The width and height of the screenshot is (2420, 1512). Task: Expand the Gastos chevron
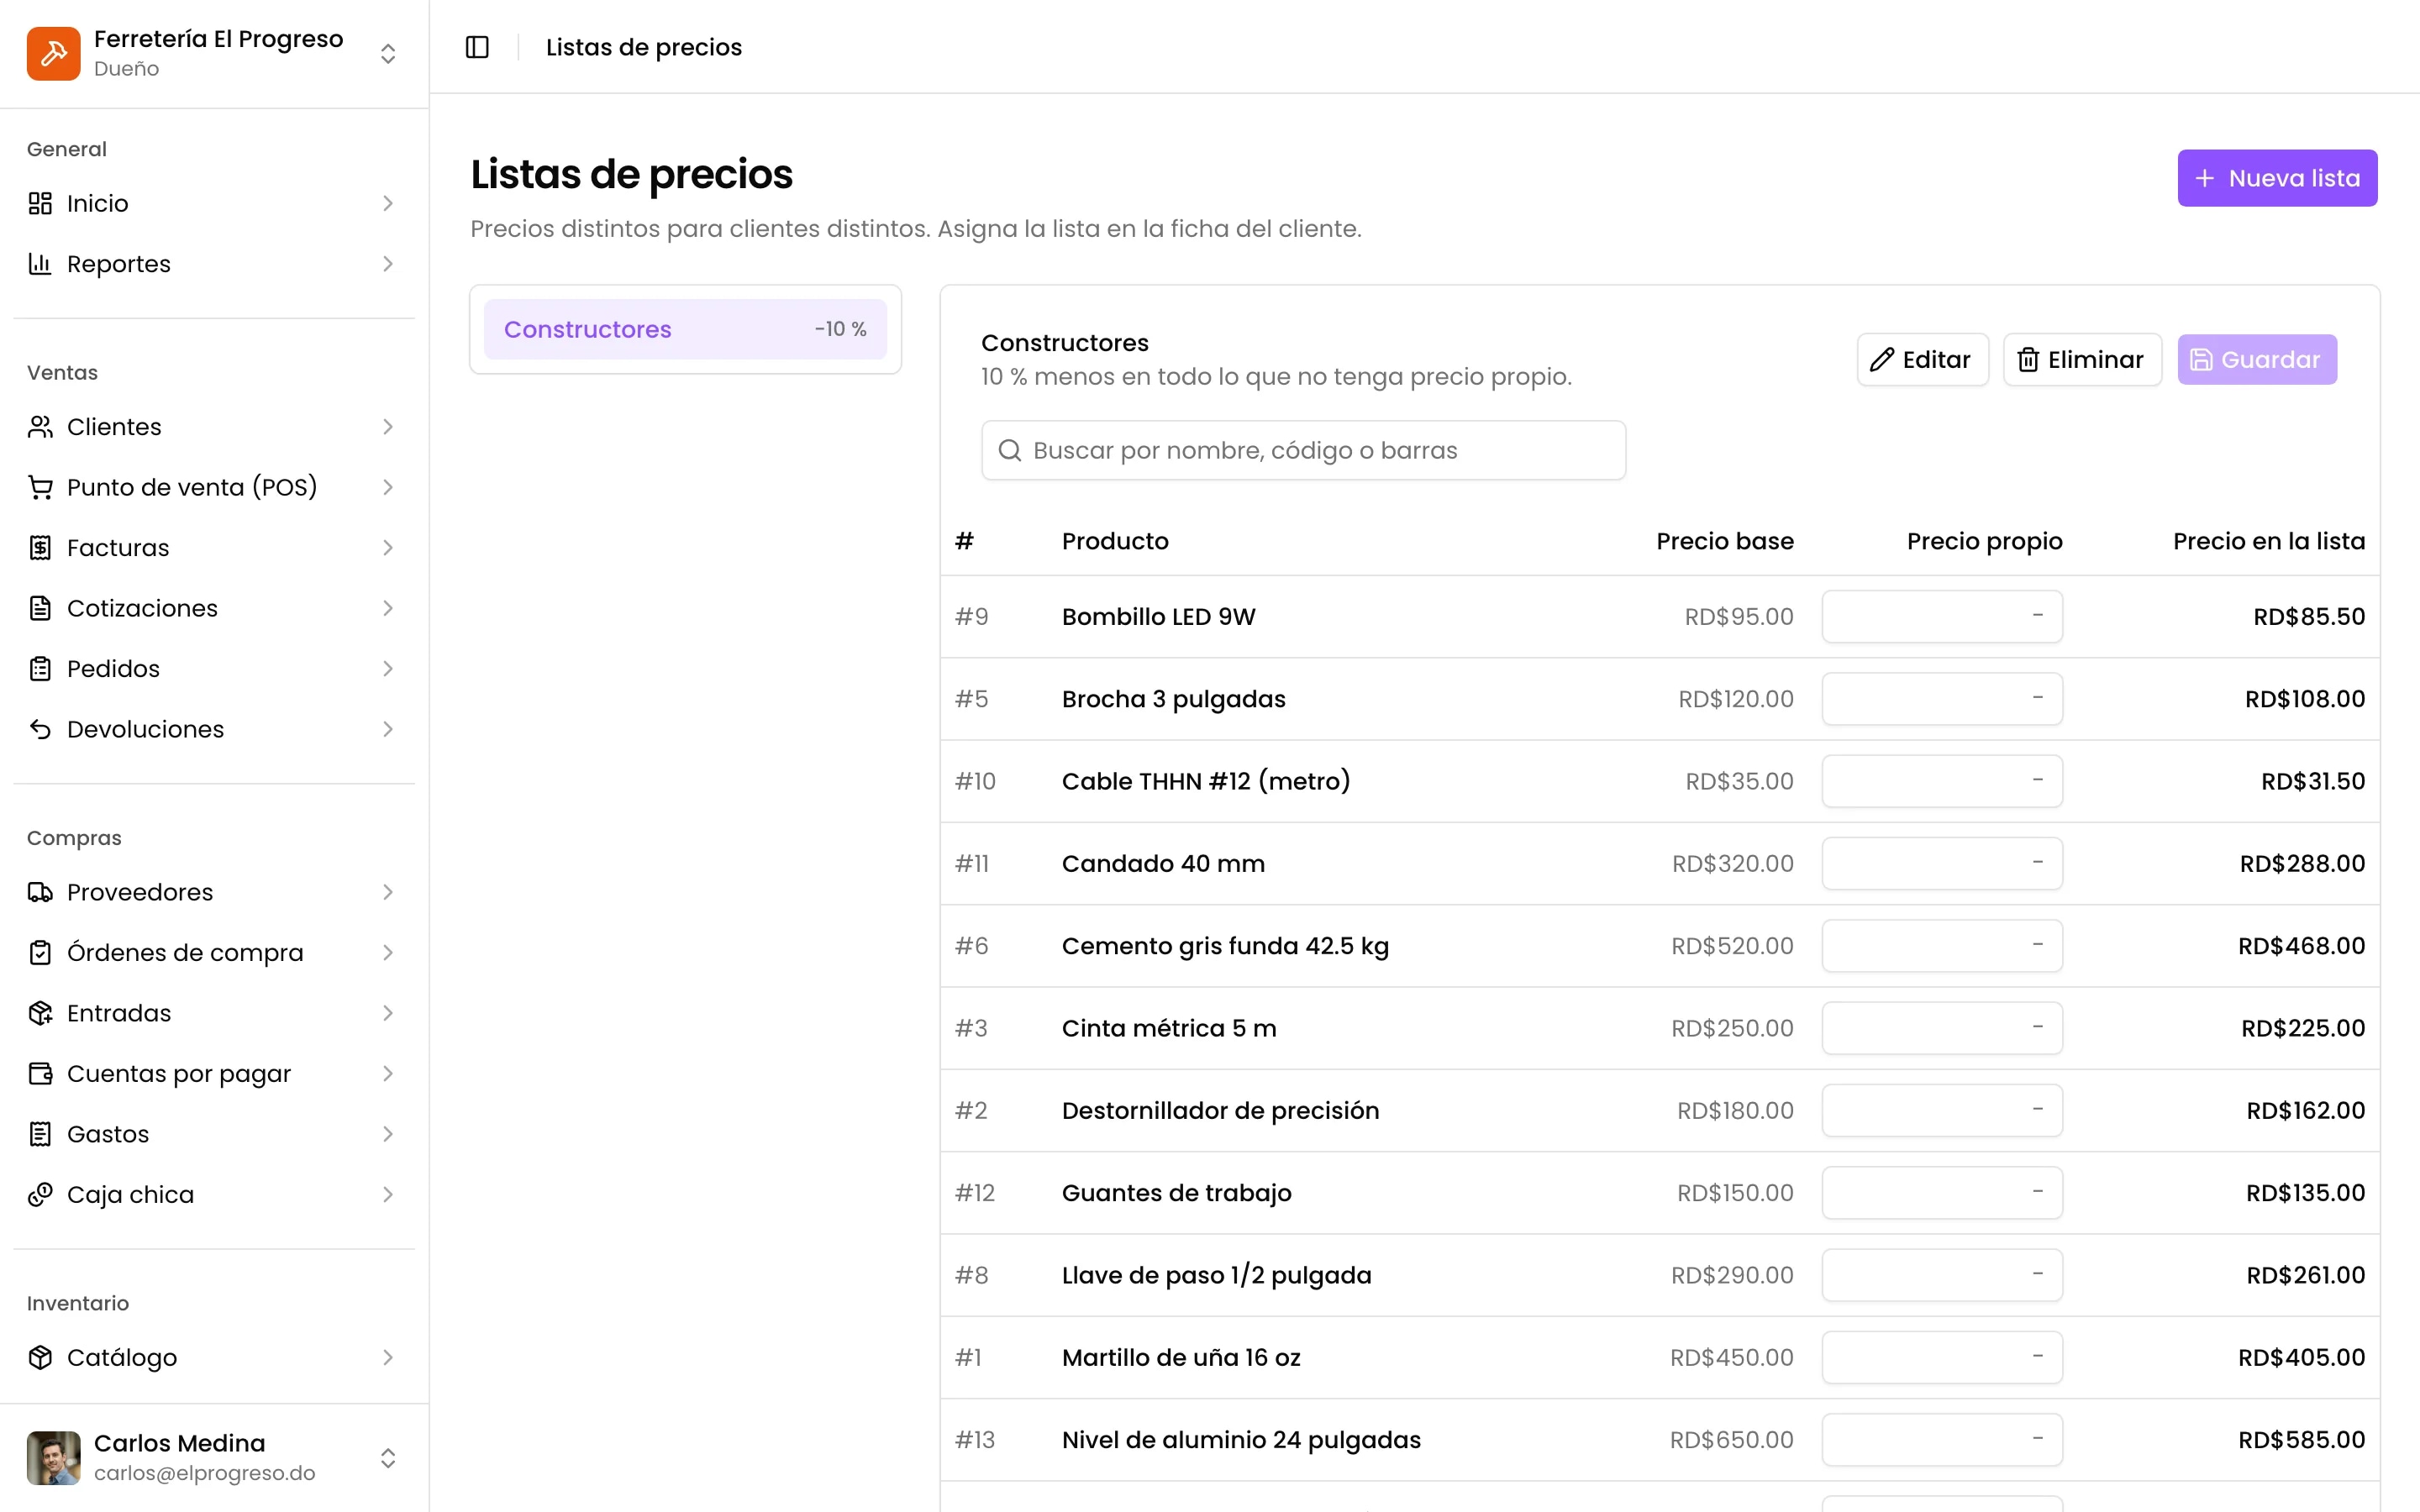tap(388, 1134)
